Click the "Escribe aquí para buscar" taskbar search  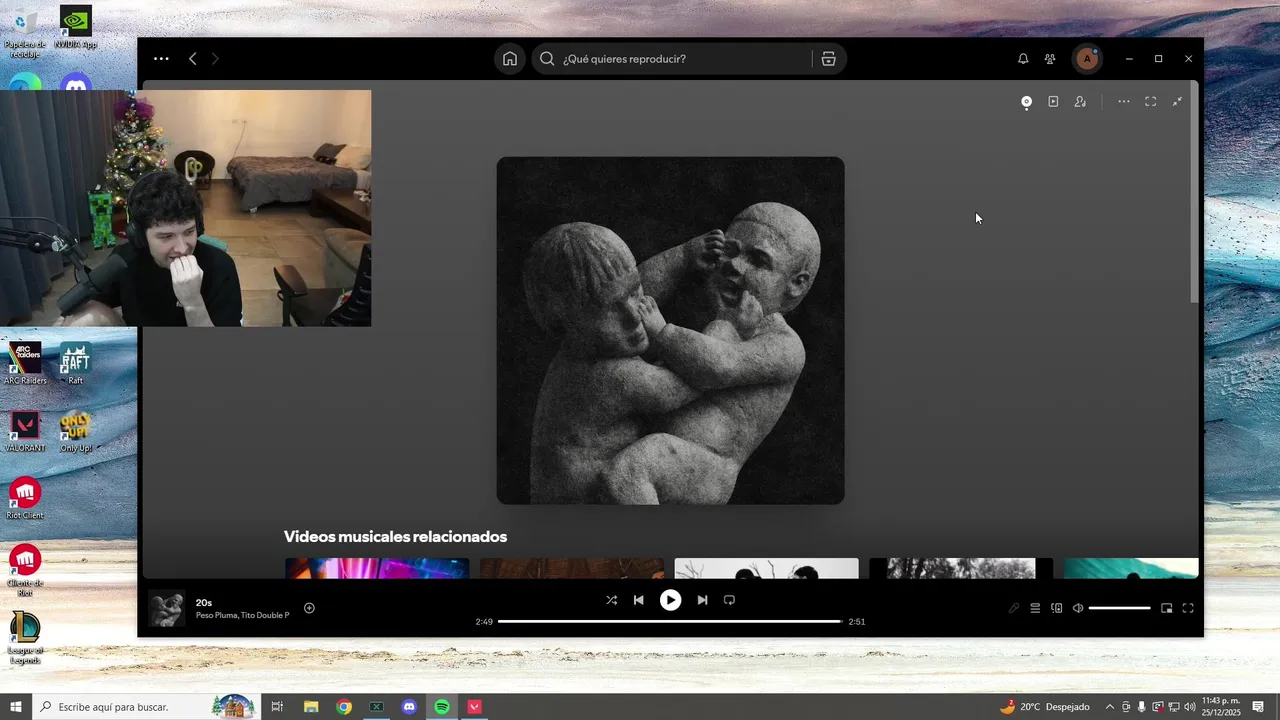point(147,707)
